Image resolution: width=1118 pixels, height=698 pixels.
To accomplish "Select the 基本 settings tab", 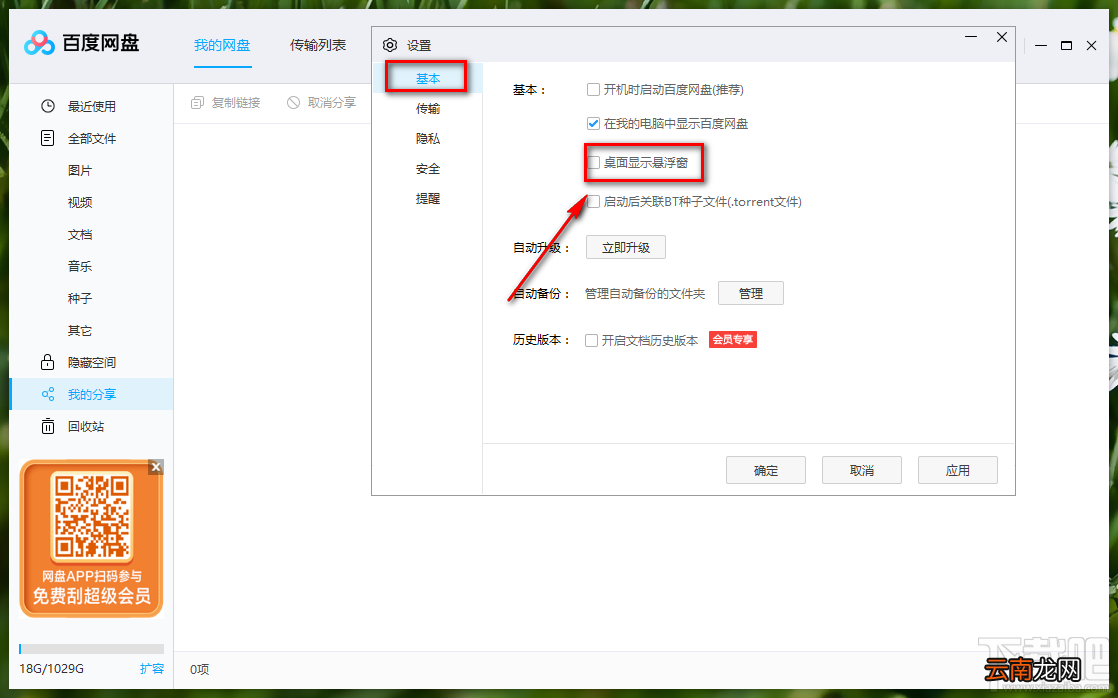I will pyautogui.click(x=428, y=78).
